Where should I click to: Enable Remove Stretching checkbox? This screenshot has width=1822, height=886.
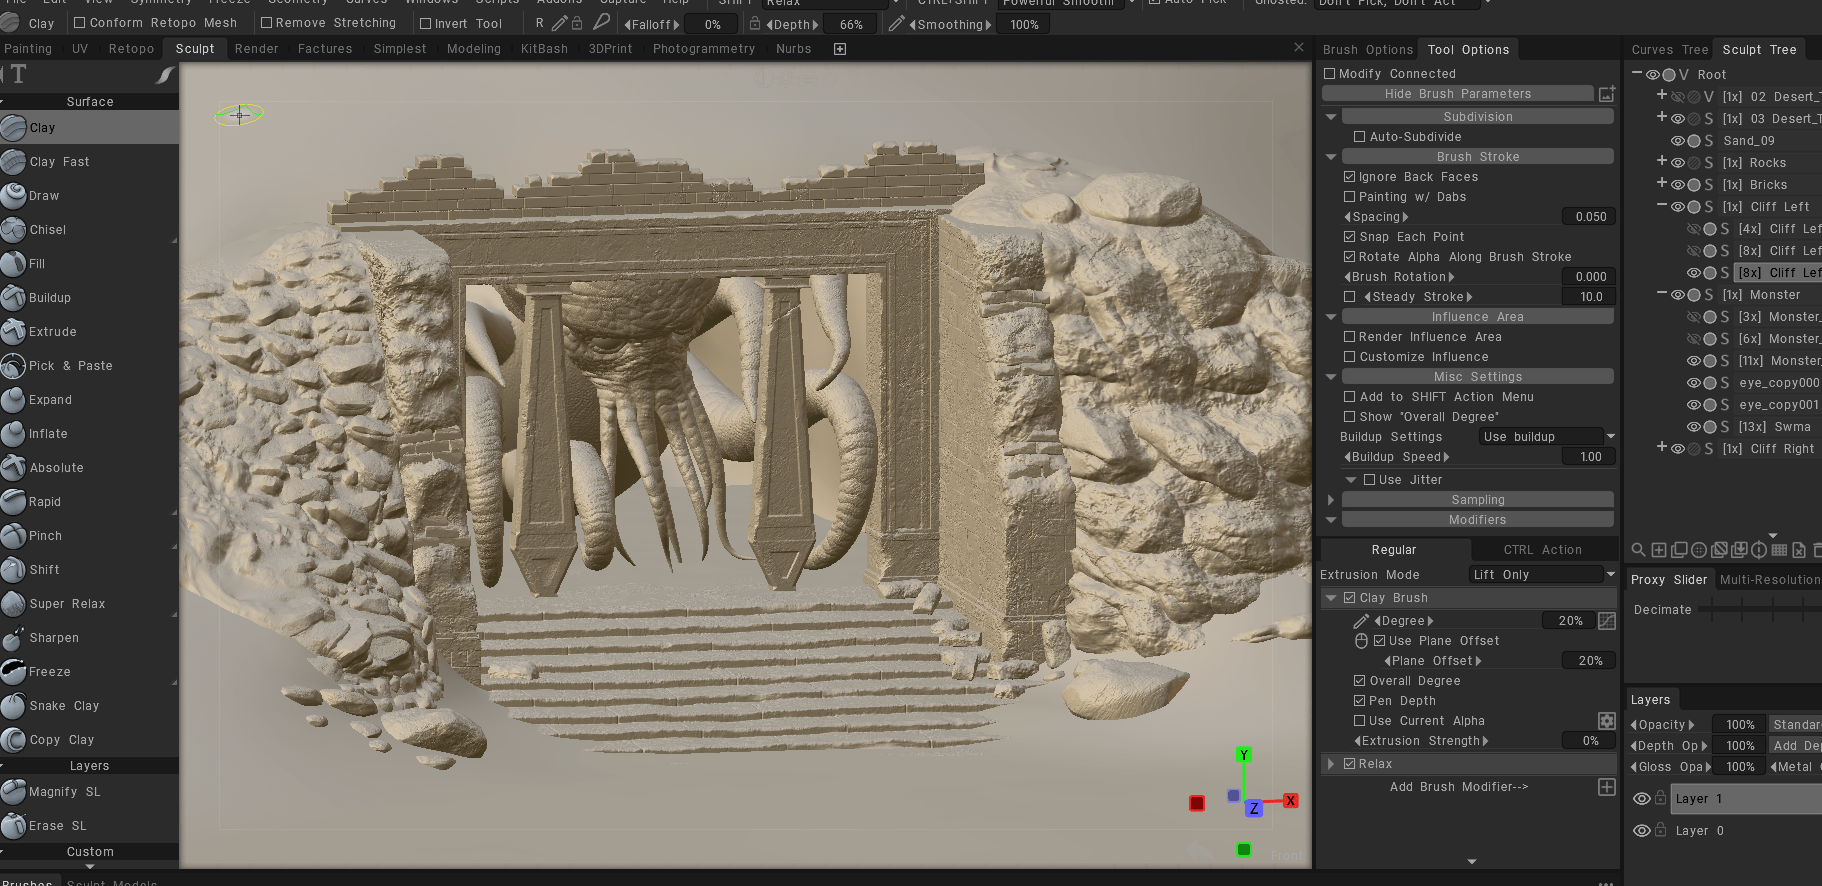pyautogui.click(x=266, y=23)
